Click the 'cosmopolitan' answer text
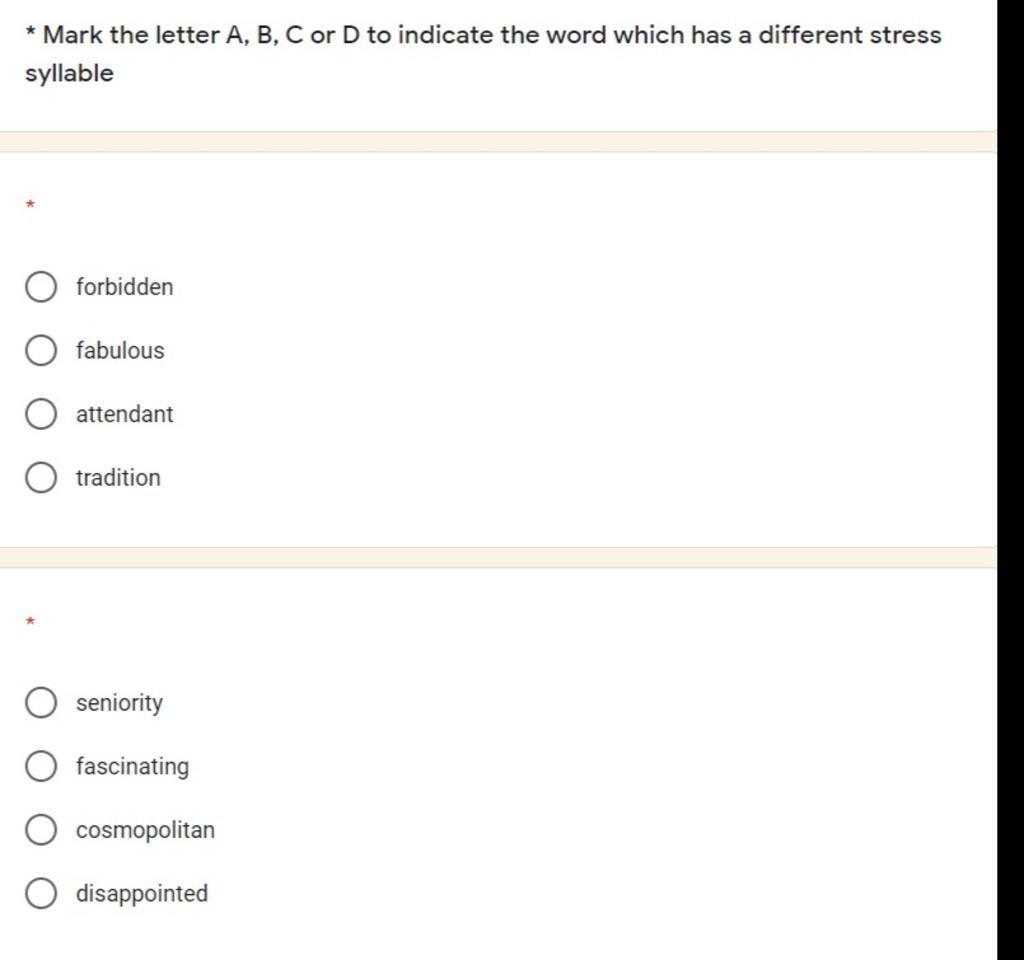 (145, 831)
